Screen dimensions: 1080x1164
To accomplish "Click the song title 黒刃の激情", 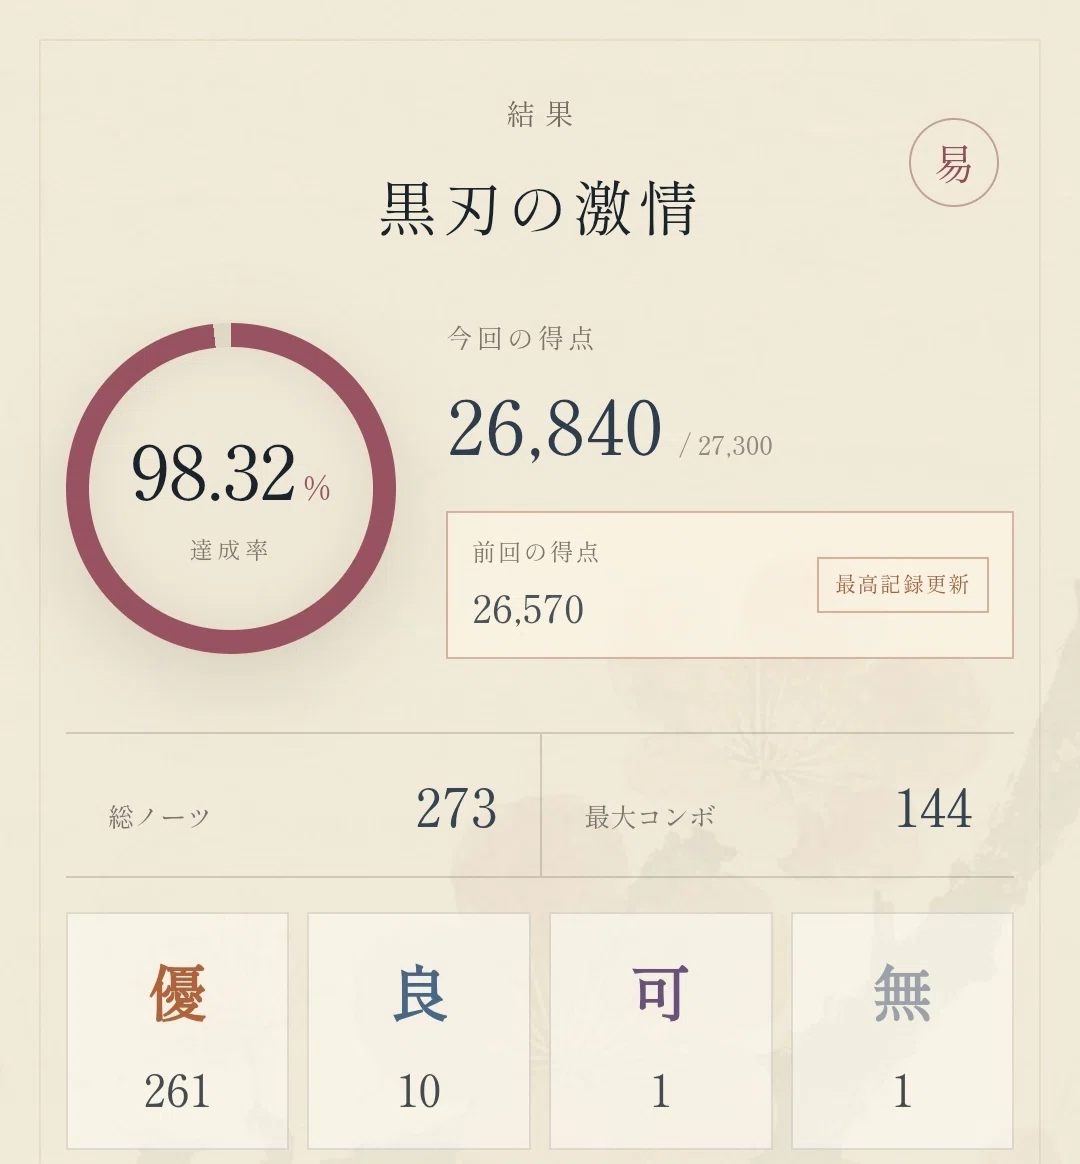I will click(540, 209).
